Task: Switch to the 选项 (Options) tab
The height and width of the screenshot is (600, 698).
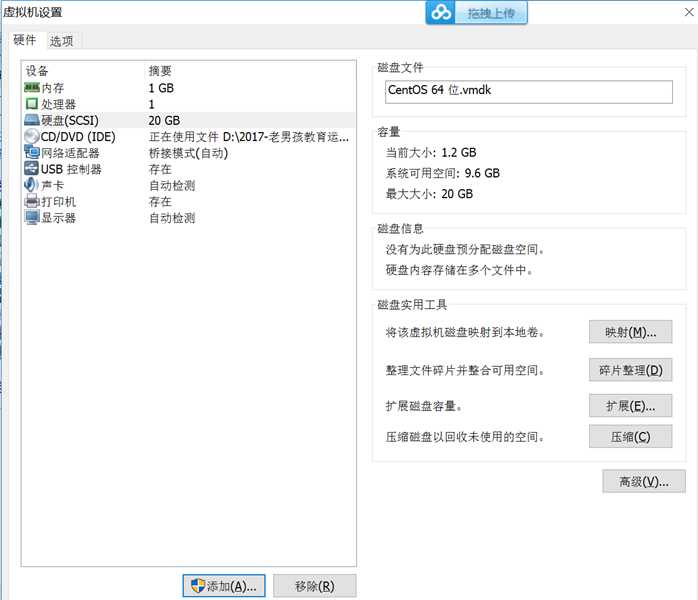Action: [61, 41]
